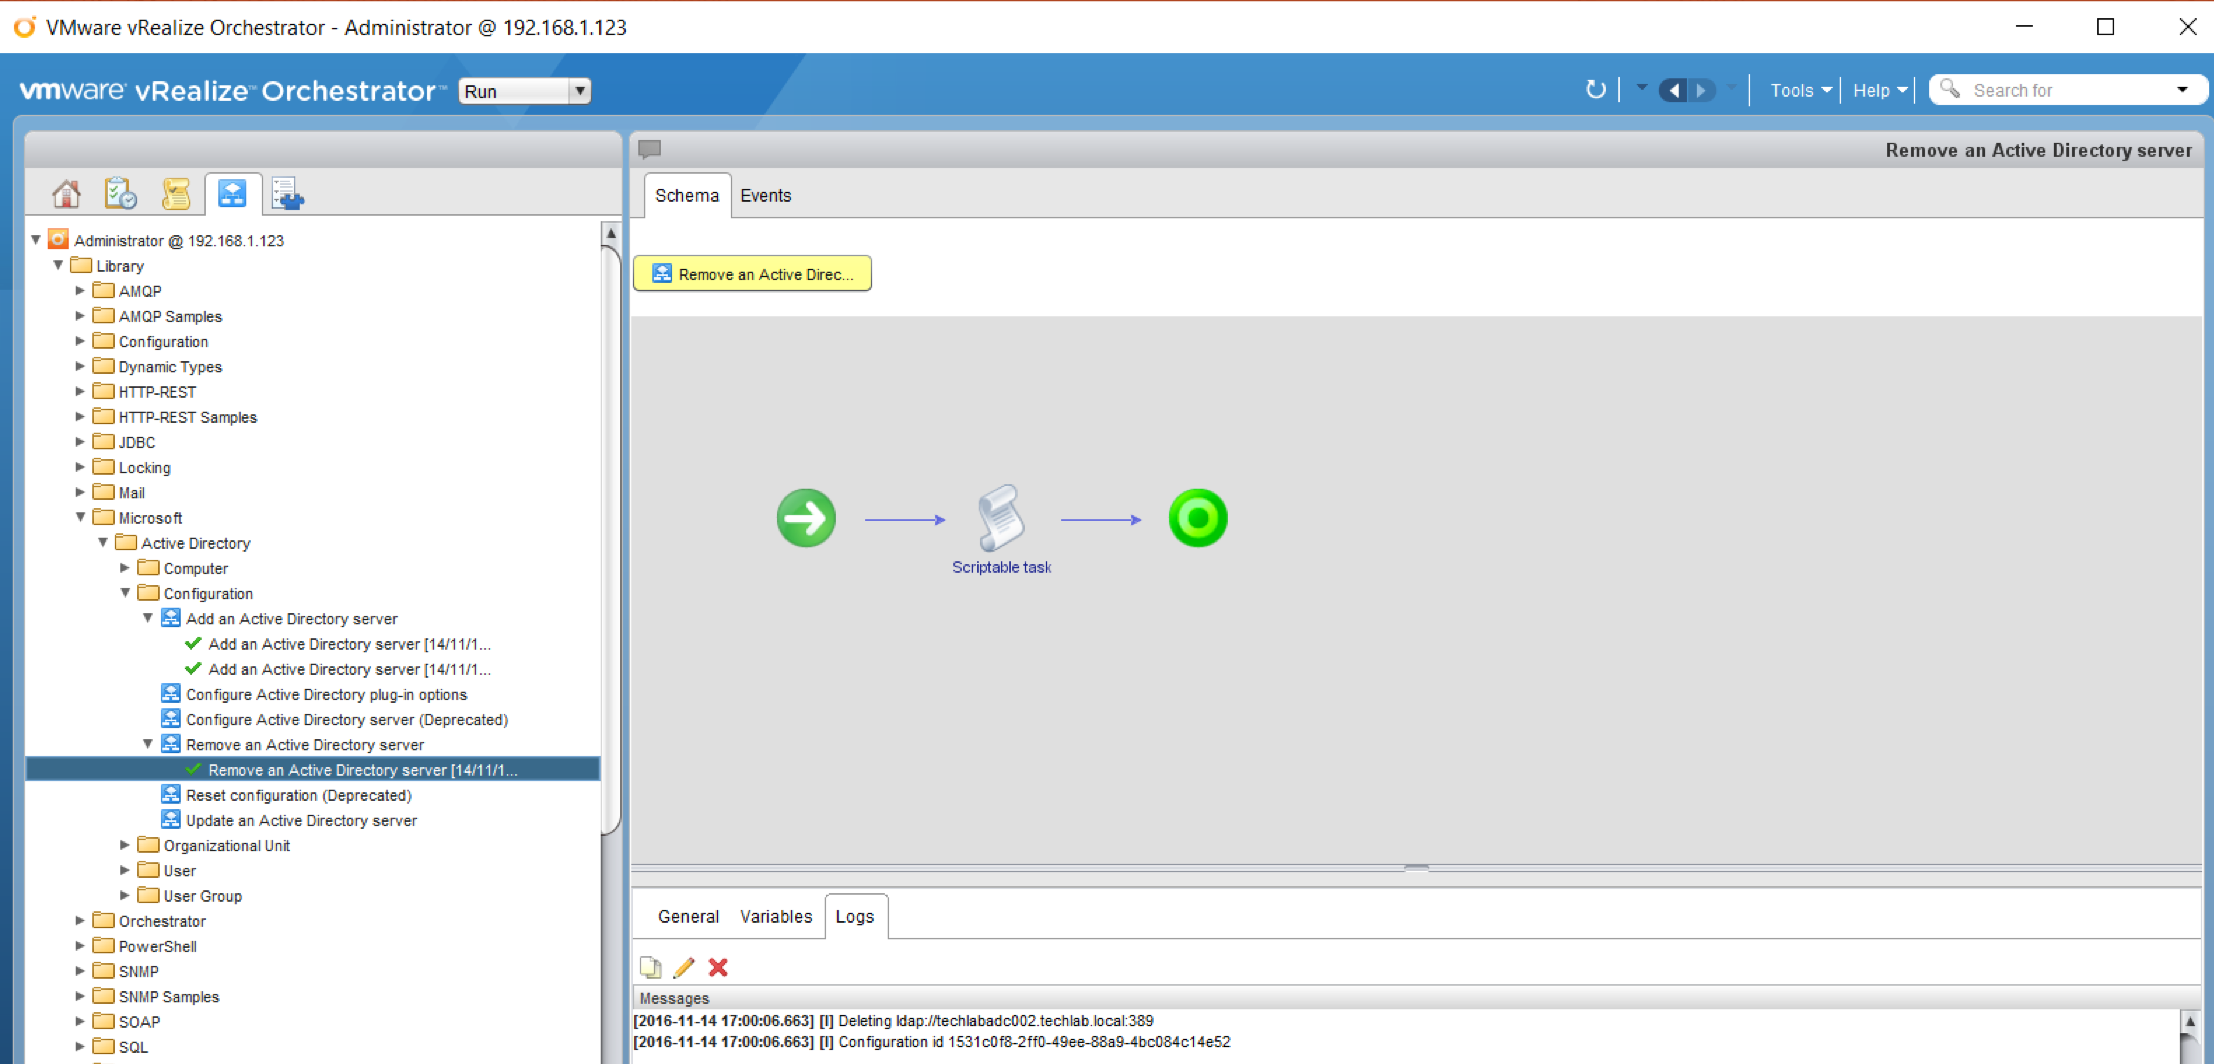Select the End workflow element

point(1198,518)
